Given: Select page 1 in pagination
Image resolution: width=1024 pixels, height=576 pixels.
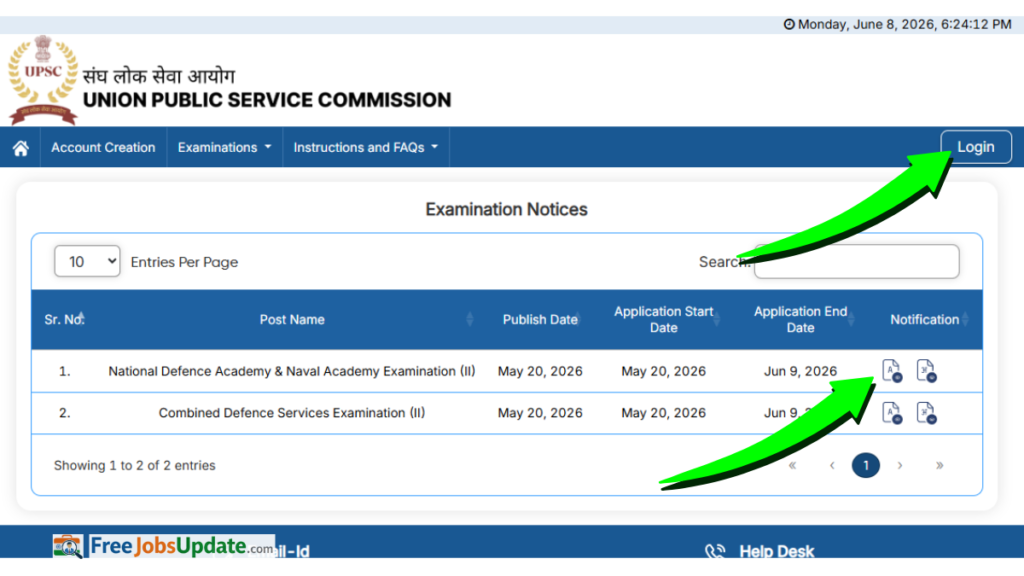Looking at the screenshot, I should coord(866,465).
